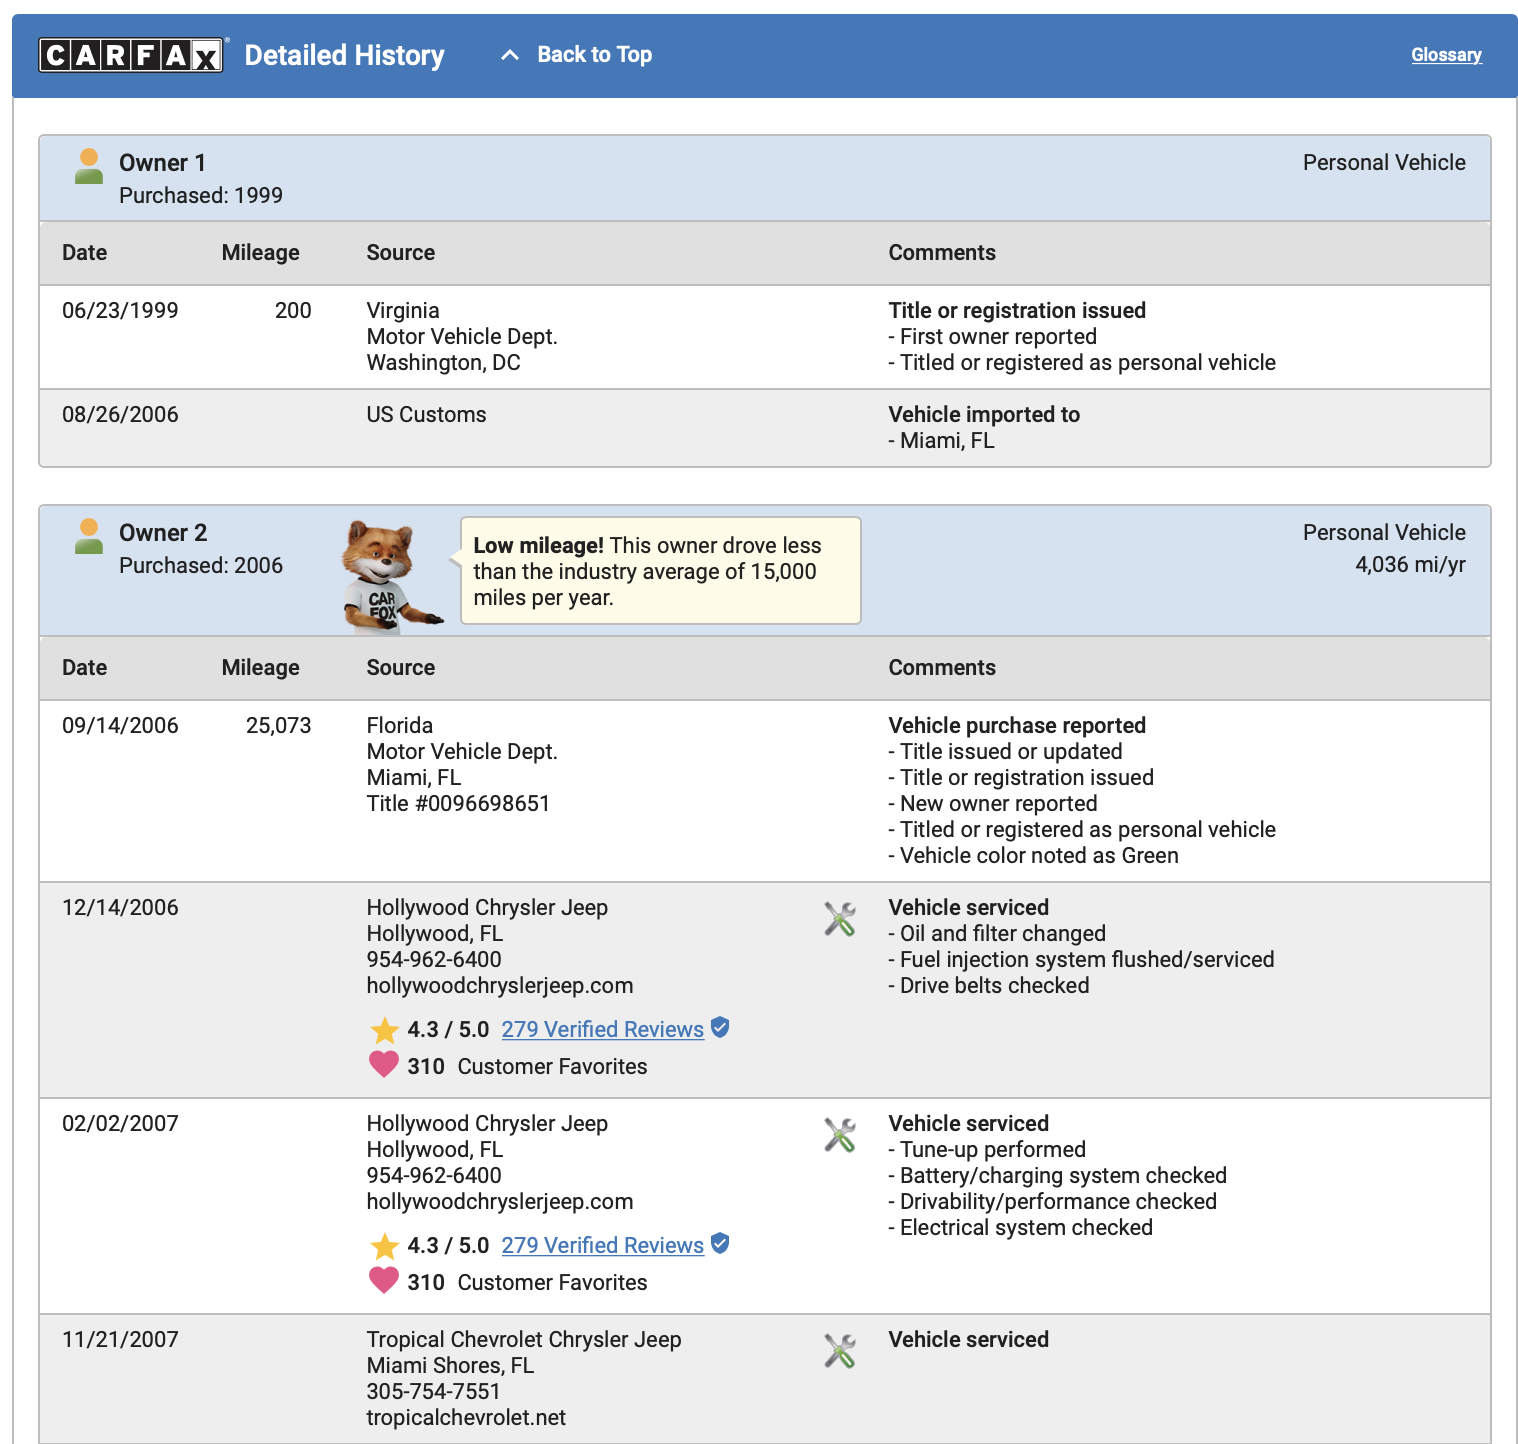Click Fuel injection system flushed/serviced text

[x=1081, y=959]
